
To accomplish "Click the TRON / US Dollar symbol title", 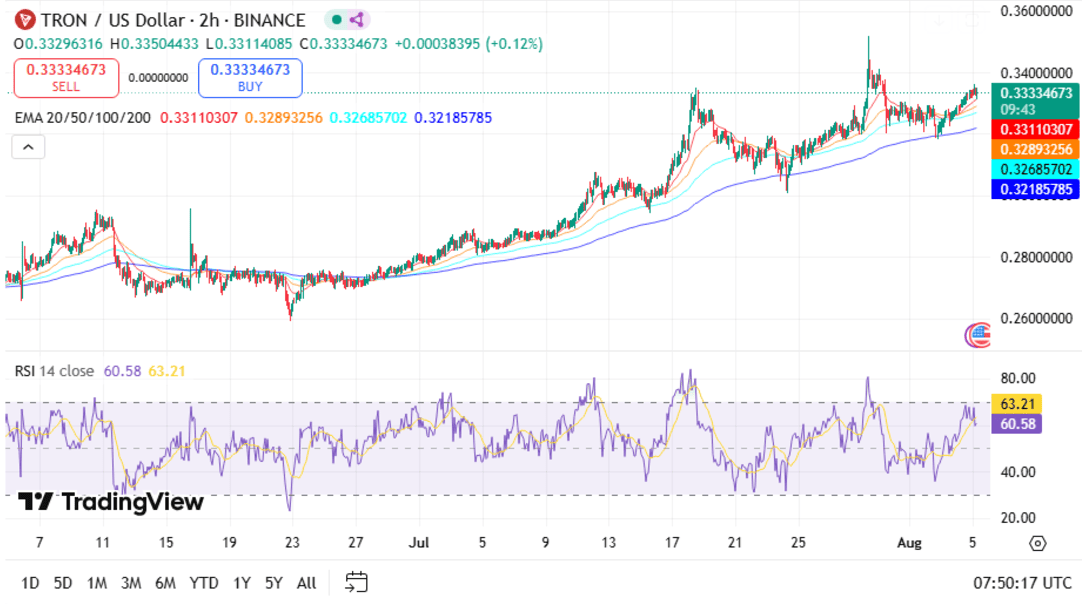I will point(123,20).
